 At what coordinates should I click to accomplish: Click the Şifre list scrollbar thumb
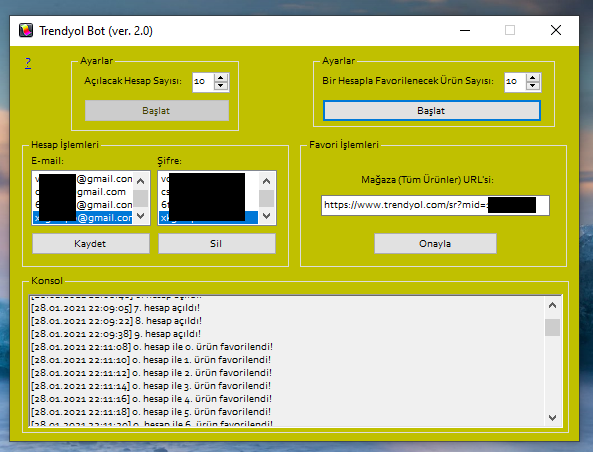(267, 199)
